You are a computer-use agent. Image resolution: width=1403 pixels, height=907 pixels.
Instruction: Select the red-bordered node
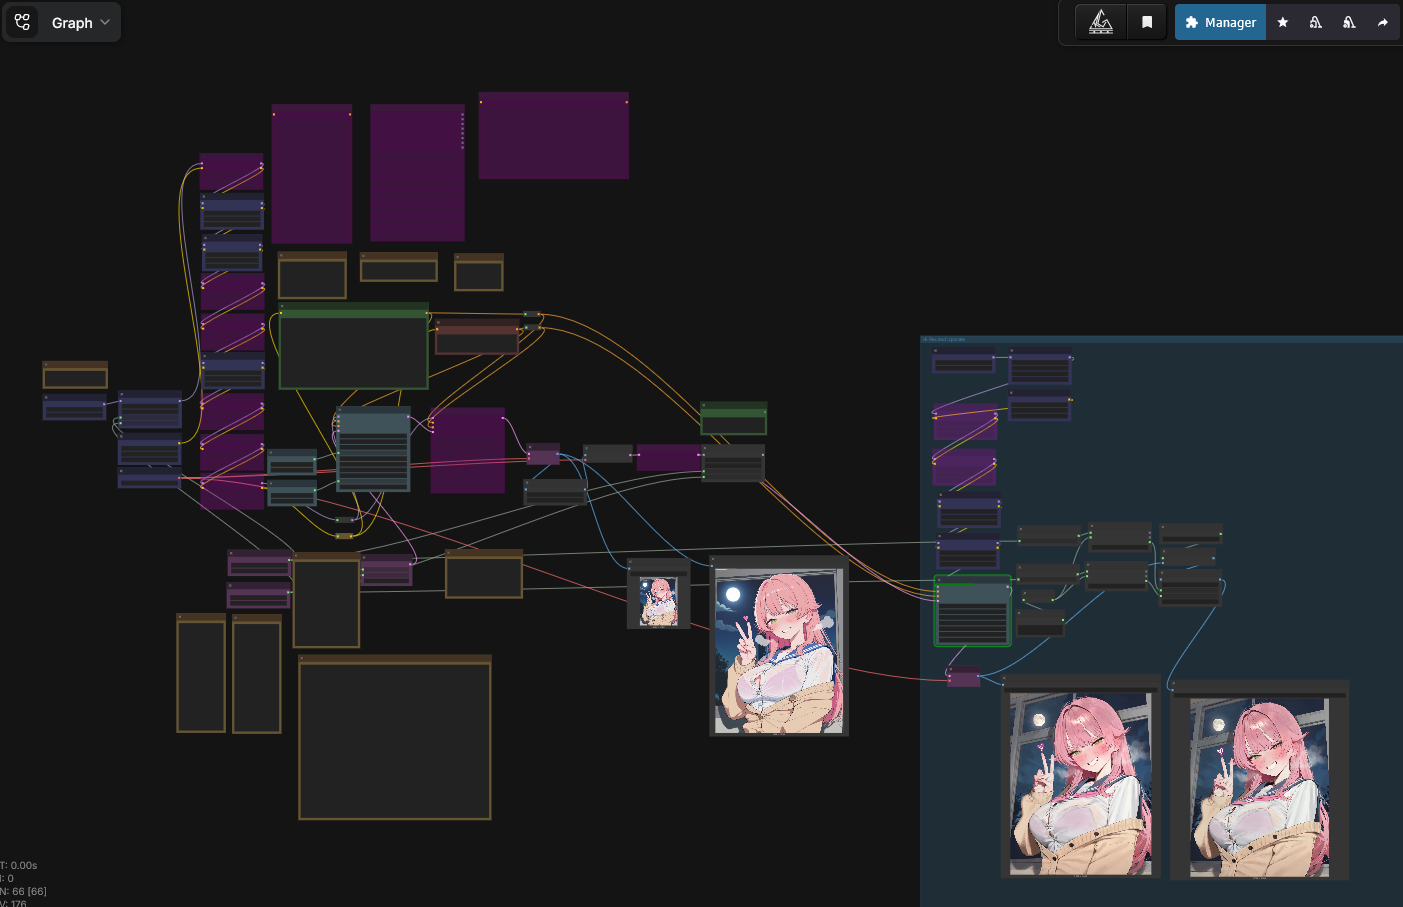(477, 337)
